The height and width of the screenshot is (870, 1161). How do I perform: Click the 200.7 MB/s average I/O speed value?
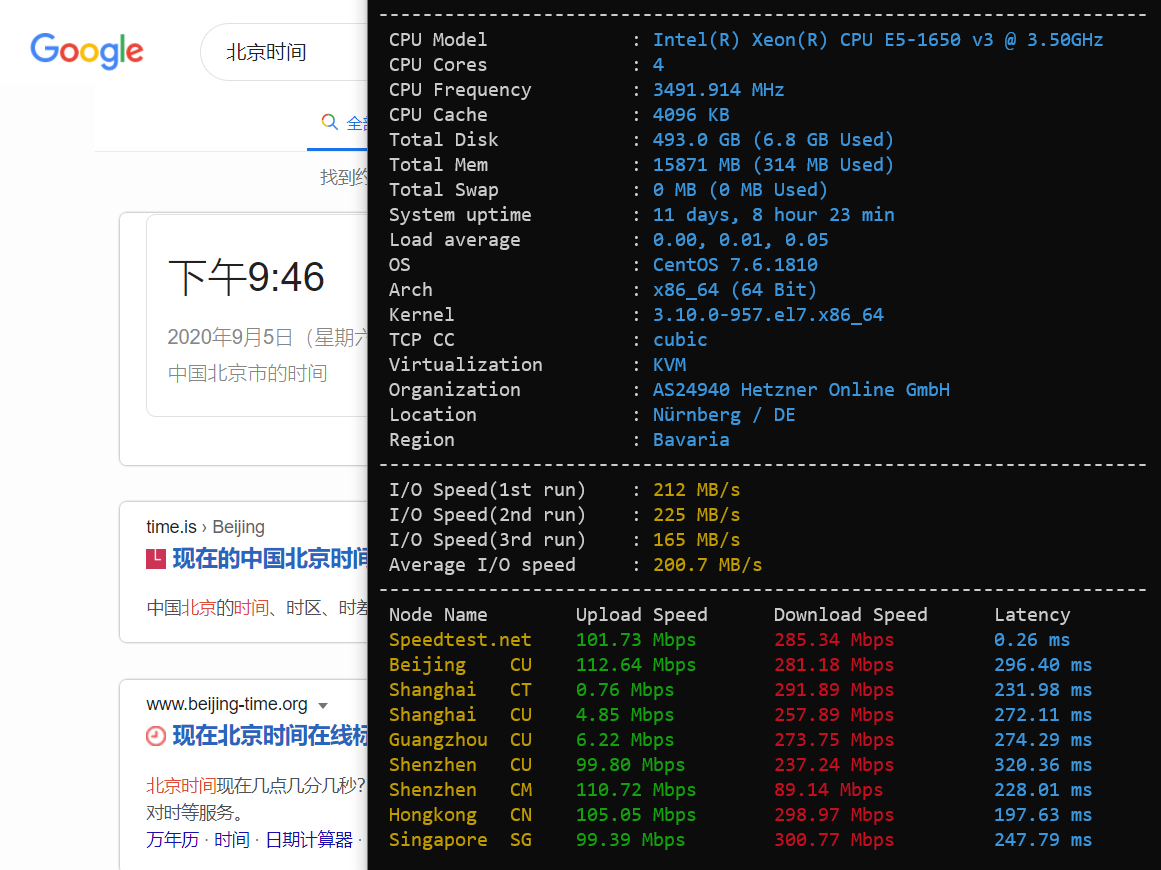click(x=707, y=565)
